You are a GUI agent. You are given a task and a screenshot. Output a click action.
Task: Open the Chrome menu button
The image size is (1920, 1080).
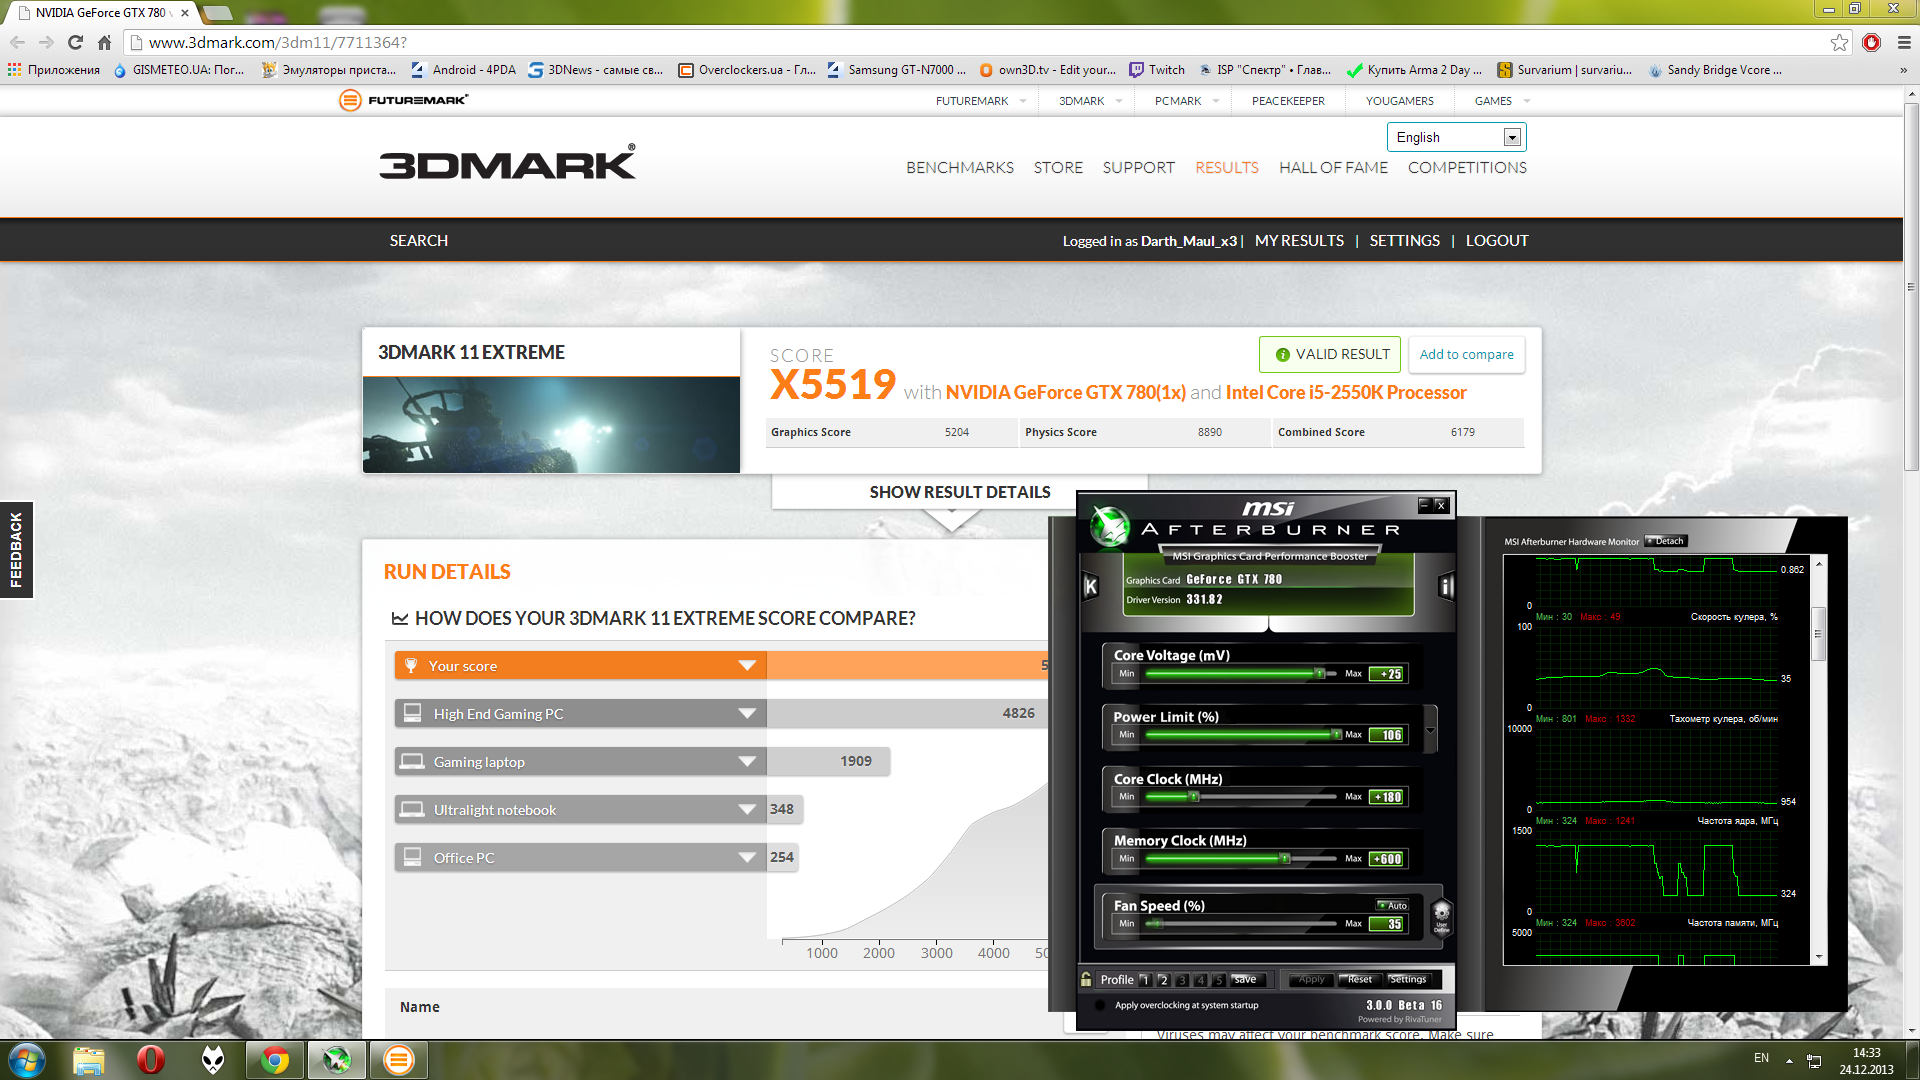click(x=1904, y=42)
